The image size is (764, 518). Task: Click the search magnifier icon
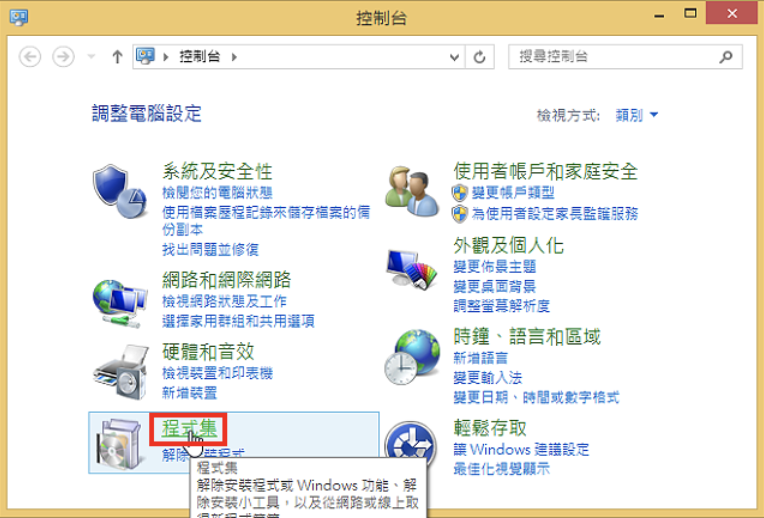pos(726,57)
